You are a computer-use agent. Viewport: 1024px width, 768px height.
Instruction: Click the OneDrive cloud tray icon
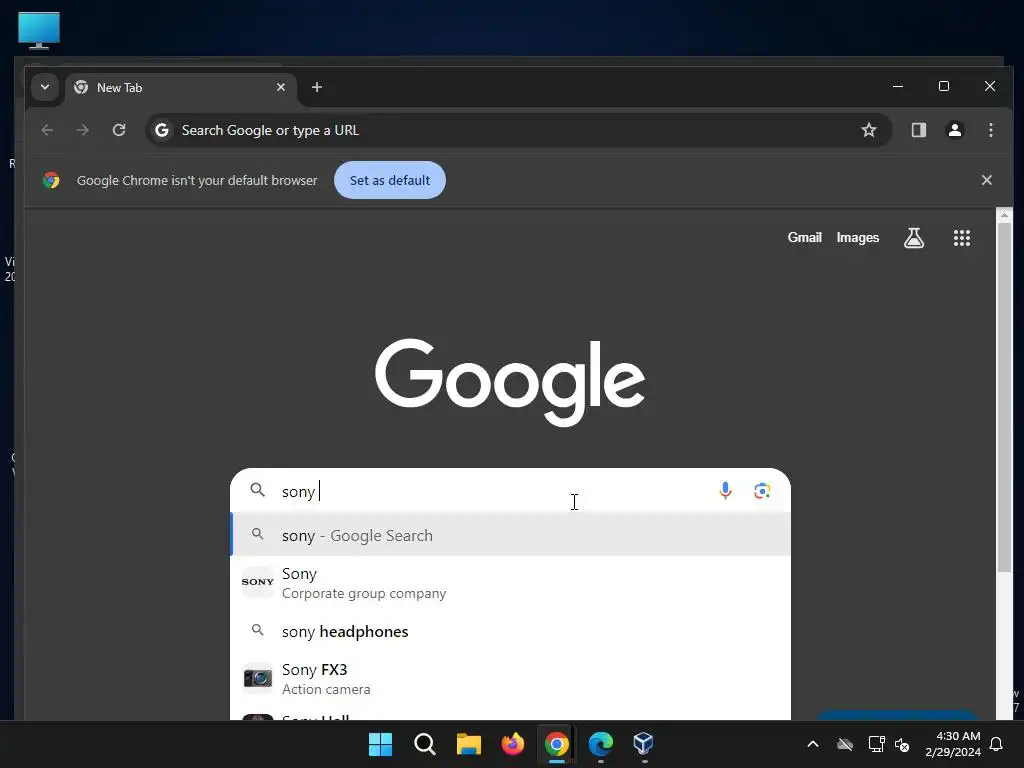tap(845, 744)
